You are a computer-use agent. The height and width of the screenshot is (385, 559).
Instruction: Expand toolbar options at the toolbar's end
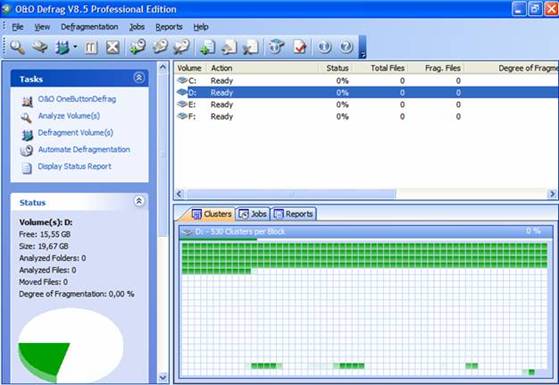coord(362,47)
